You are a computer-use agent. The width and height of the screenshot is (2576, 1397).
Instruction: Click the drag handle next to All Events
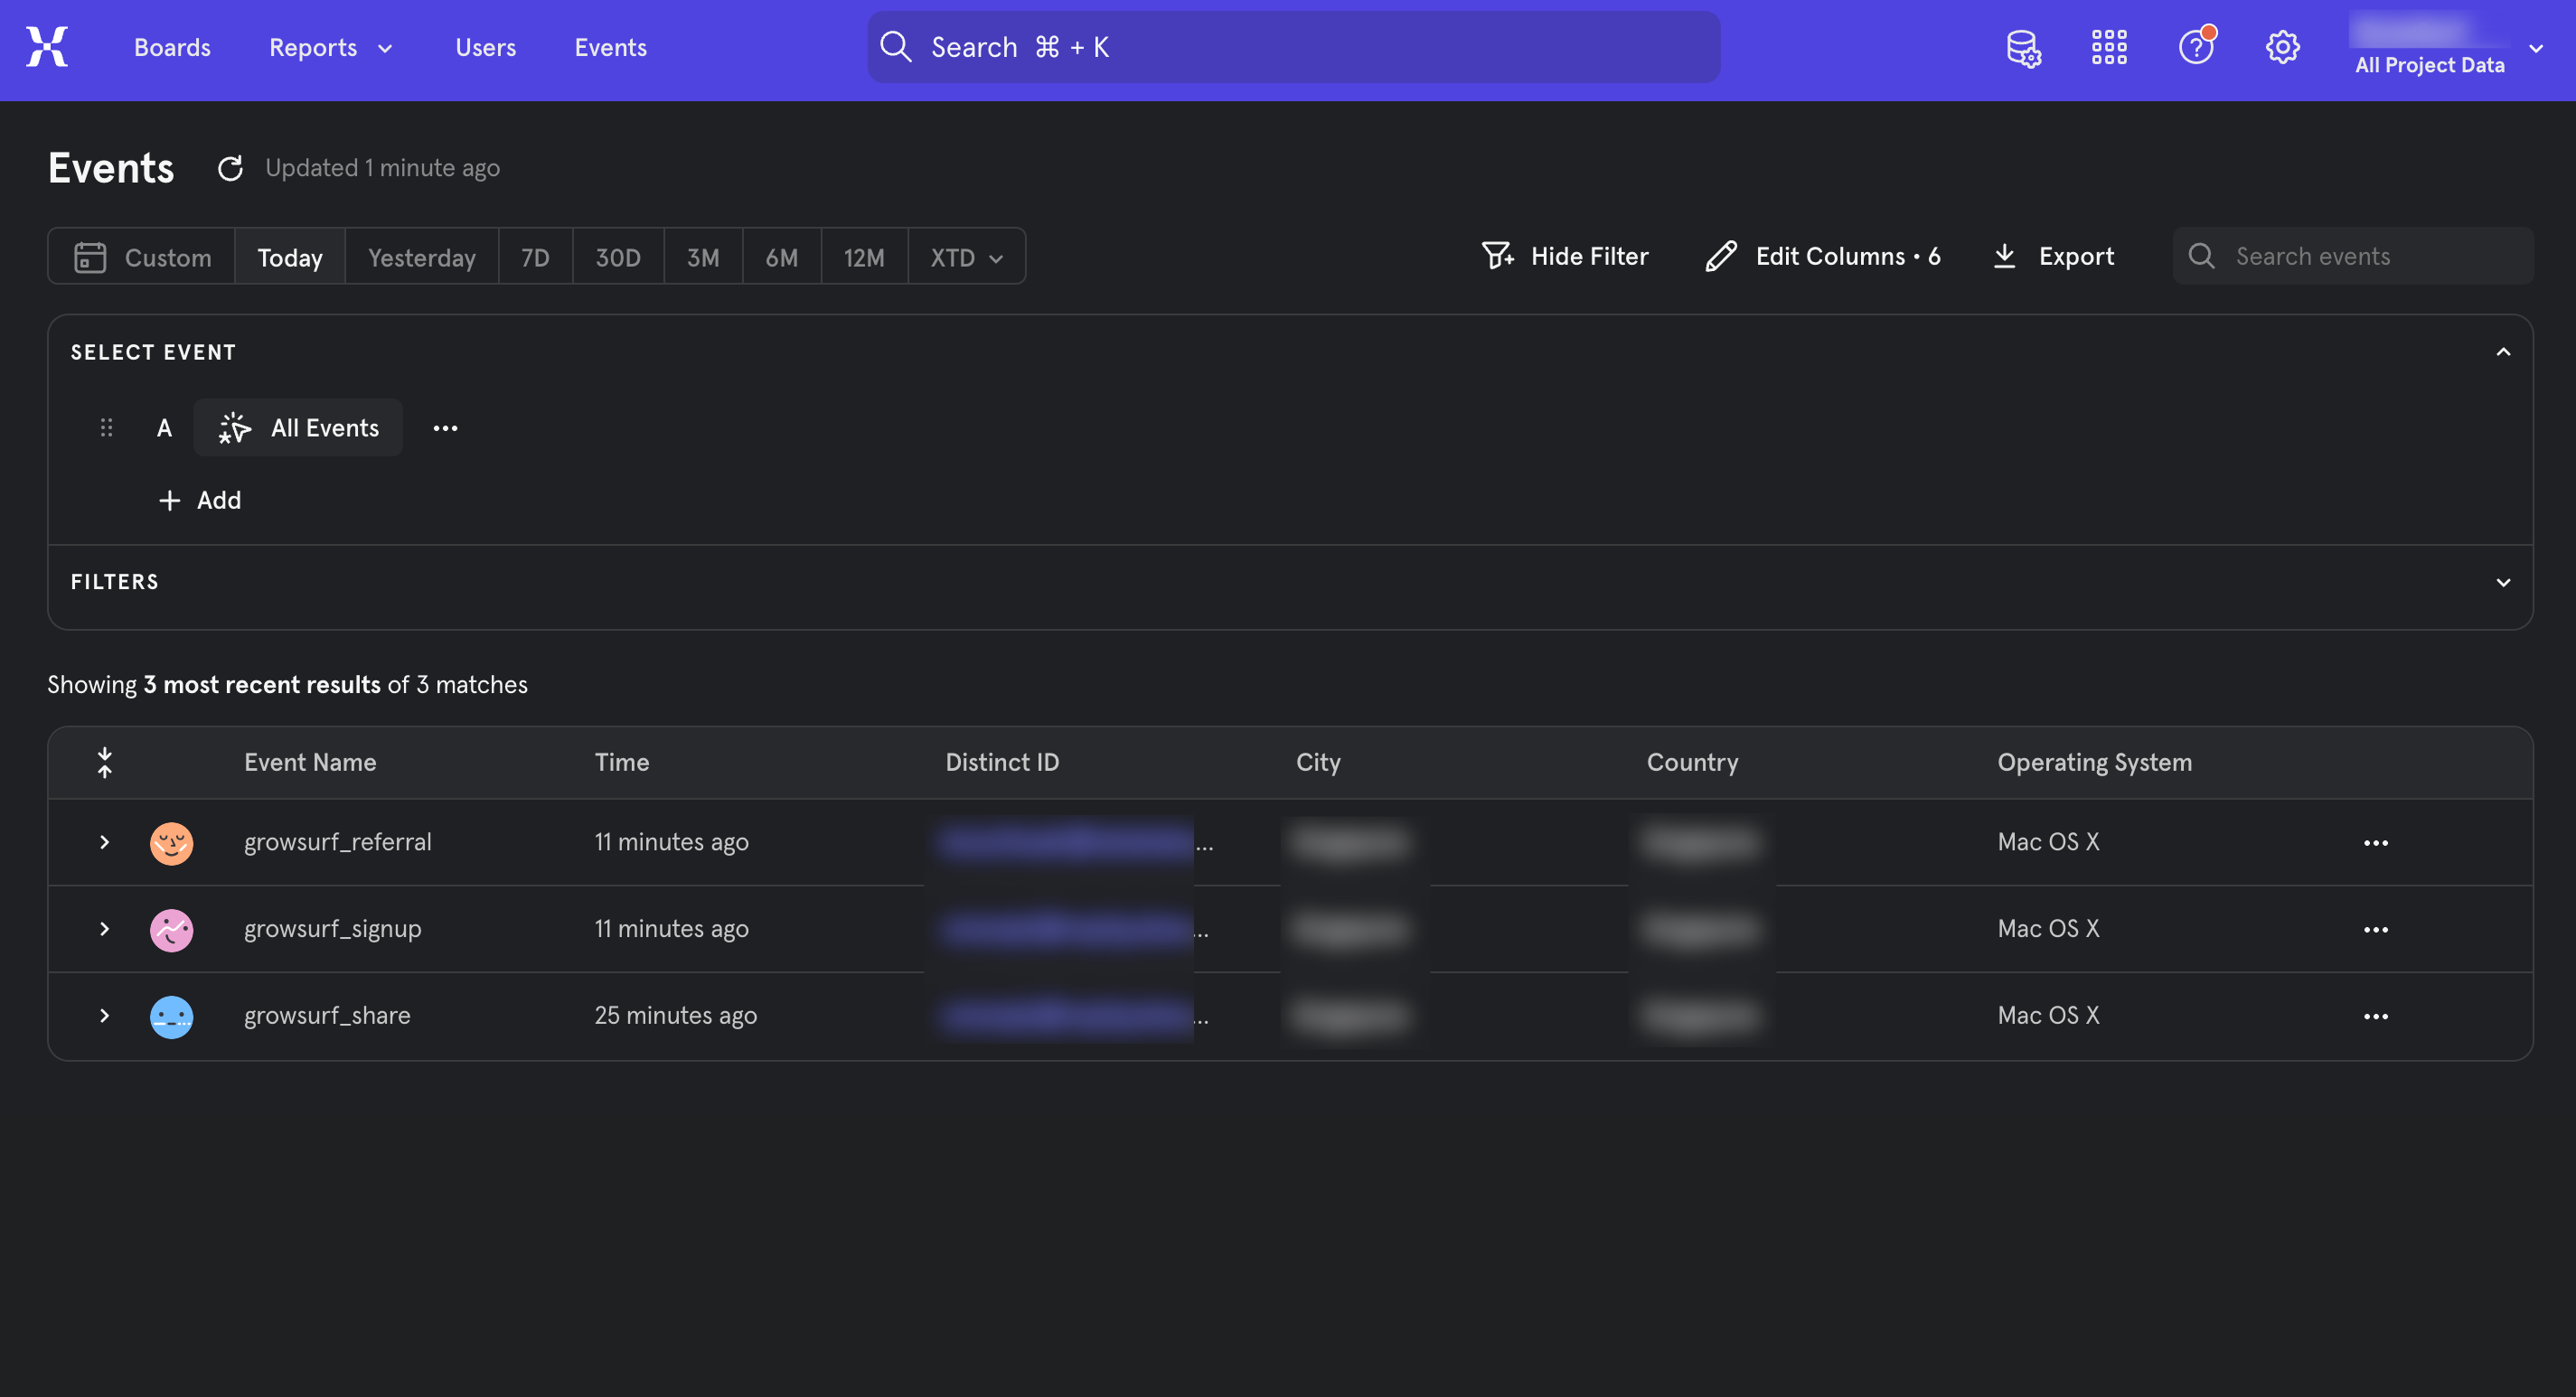coord(107,427)
